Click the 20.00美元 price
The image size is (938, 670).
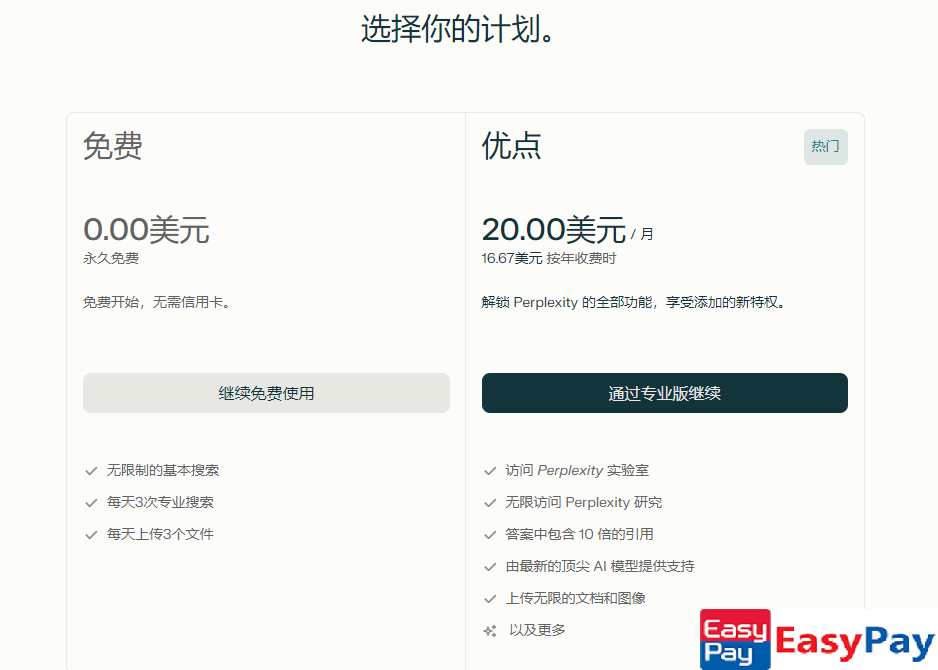[554, 230]
